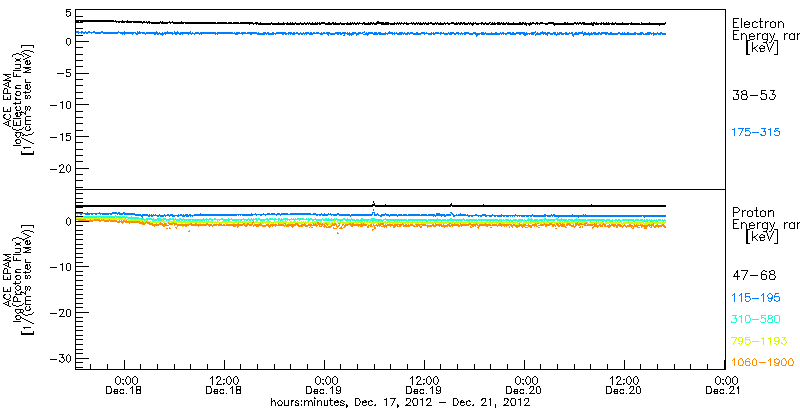Click the 795-1193 proton energy legend label
Viewport: 800px width, 410px height.
760,341
